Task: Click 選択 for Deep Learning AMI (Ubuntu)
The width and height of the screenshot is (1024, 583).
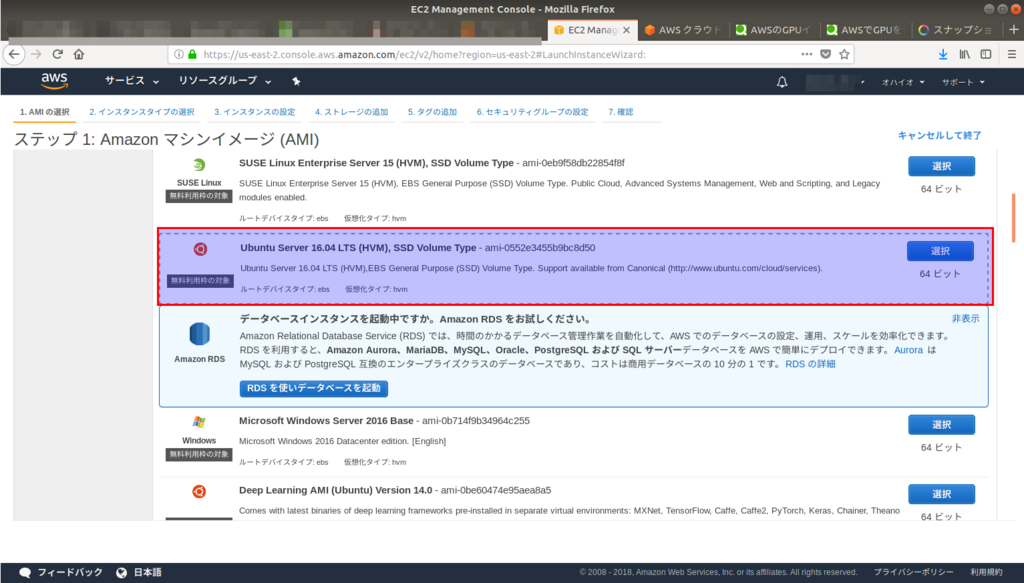Action: pyautogui.click(x=941, y=494)
